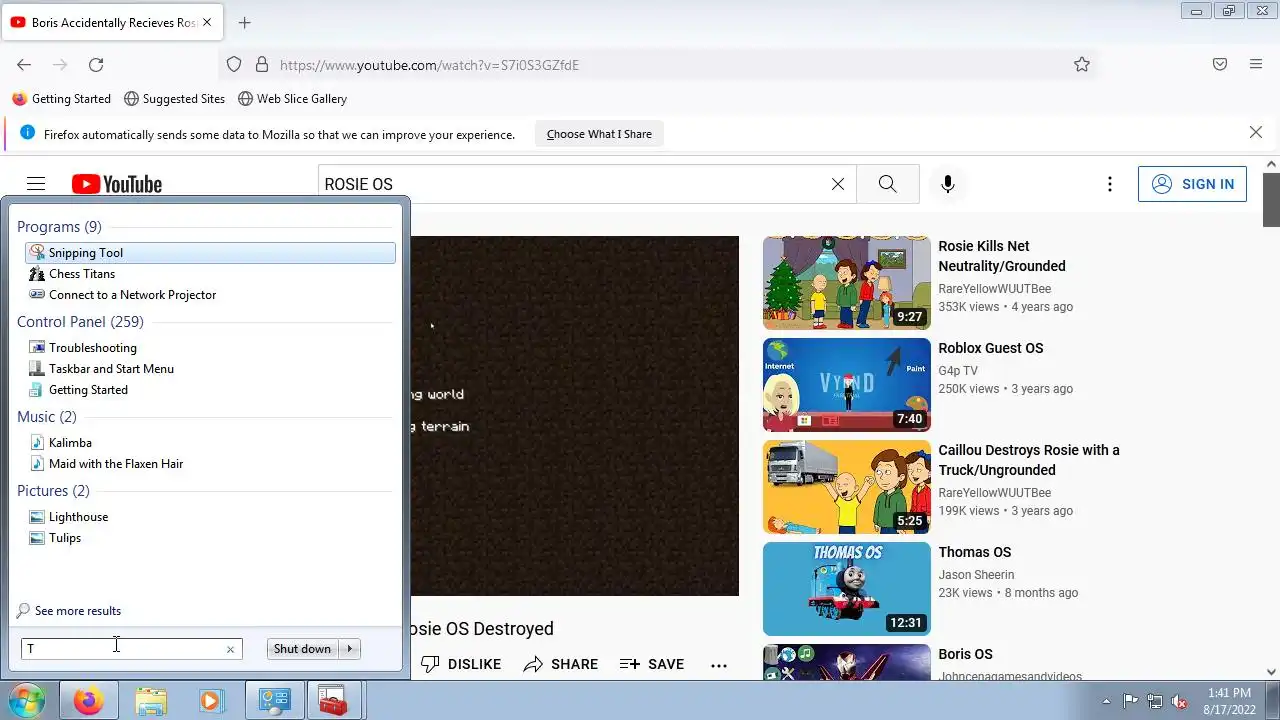This screenshot has width=1280, height=720.
Task: Expand the Pictures (2) results group
Action: point(53,491)
